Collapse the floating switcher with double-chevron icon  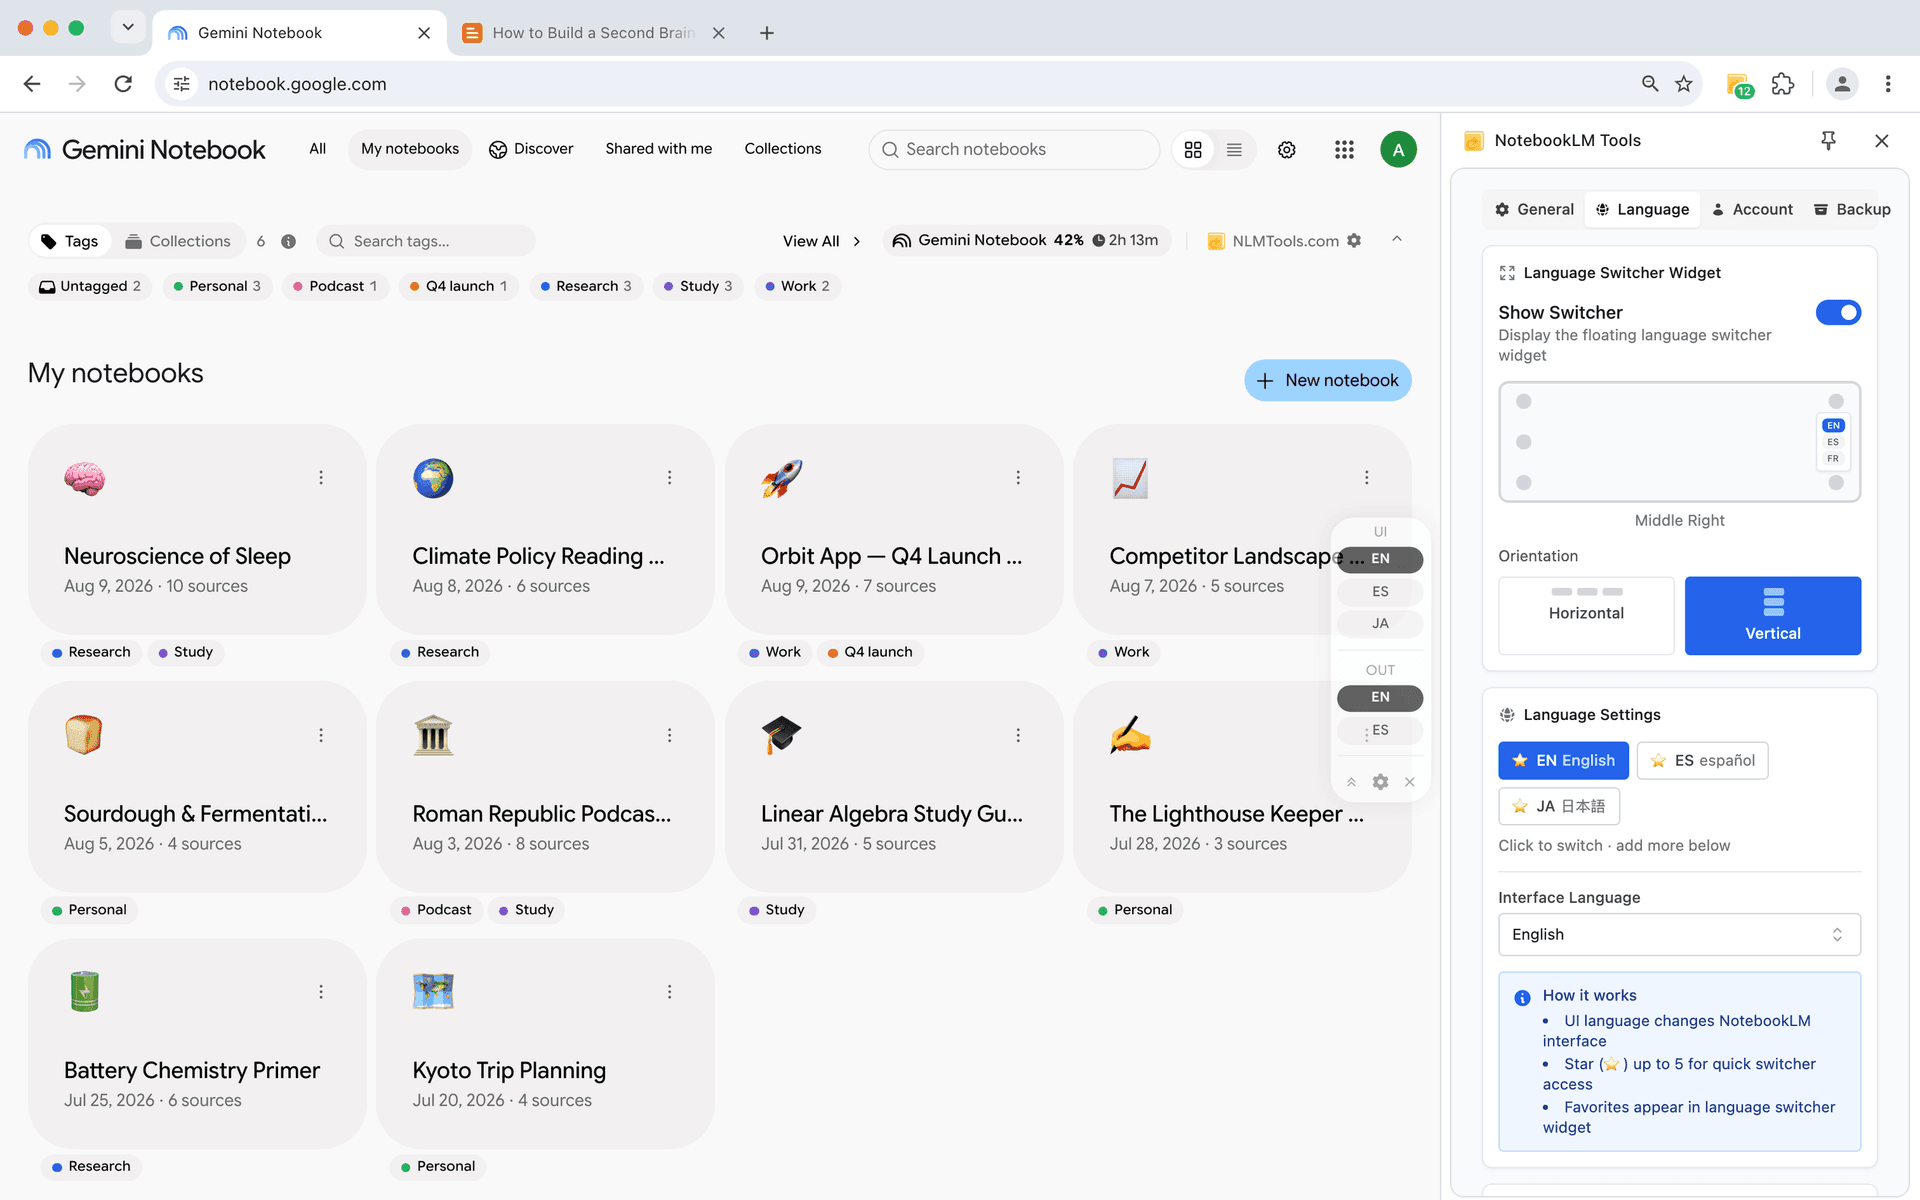click(1351, 782)
